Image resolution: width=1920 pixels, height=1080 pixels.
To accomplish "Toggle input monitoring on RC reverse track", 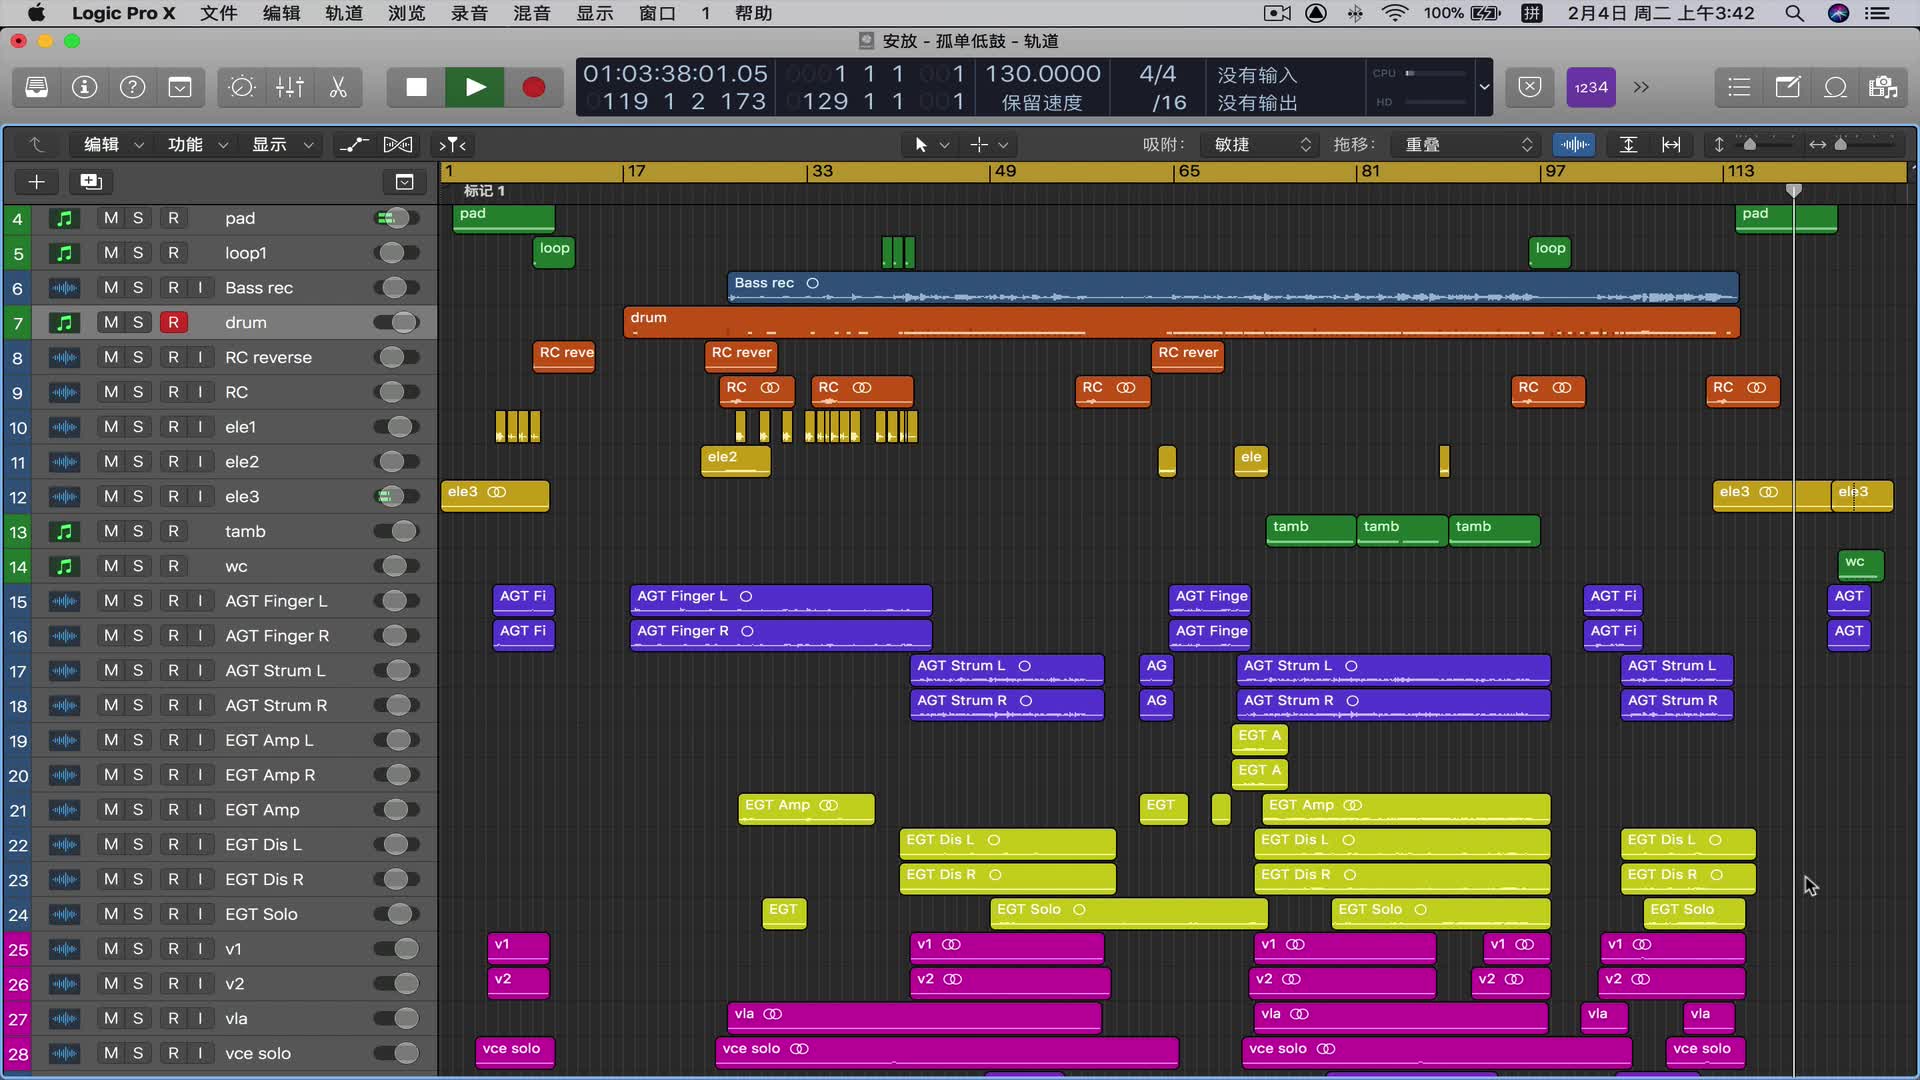I will 200,357.
